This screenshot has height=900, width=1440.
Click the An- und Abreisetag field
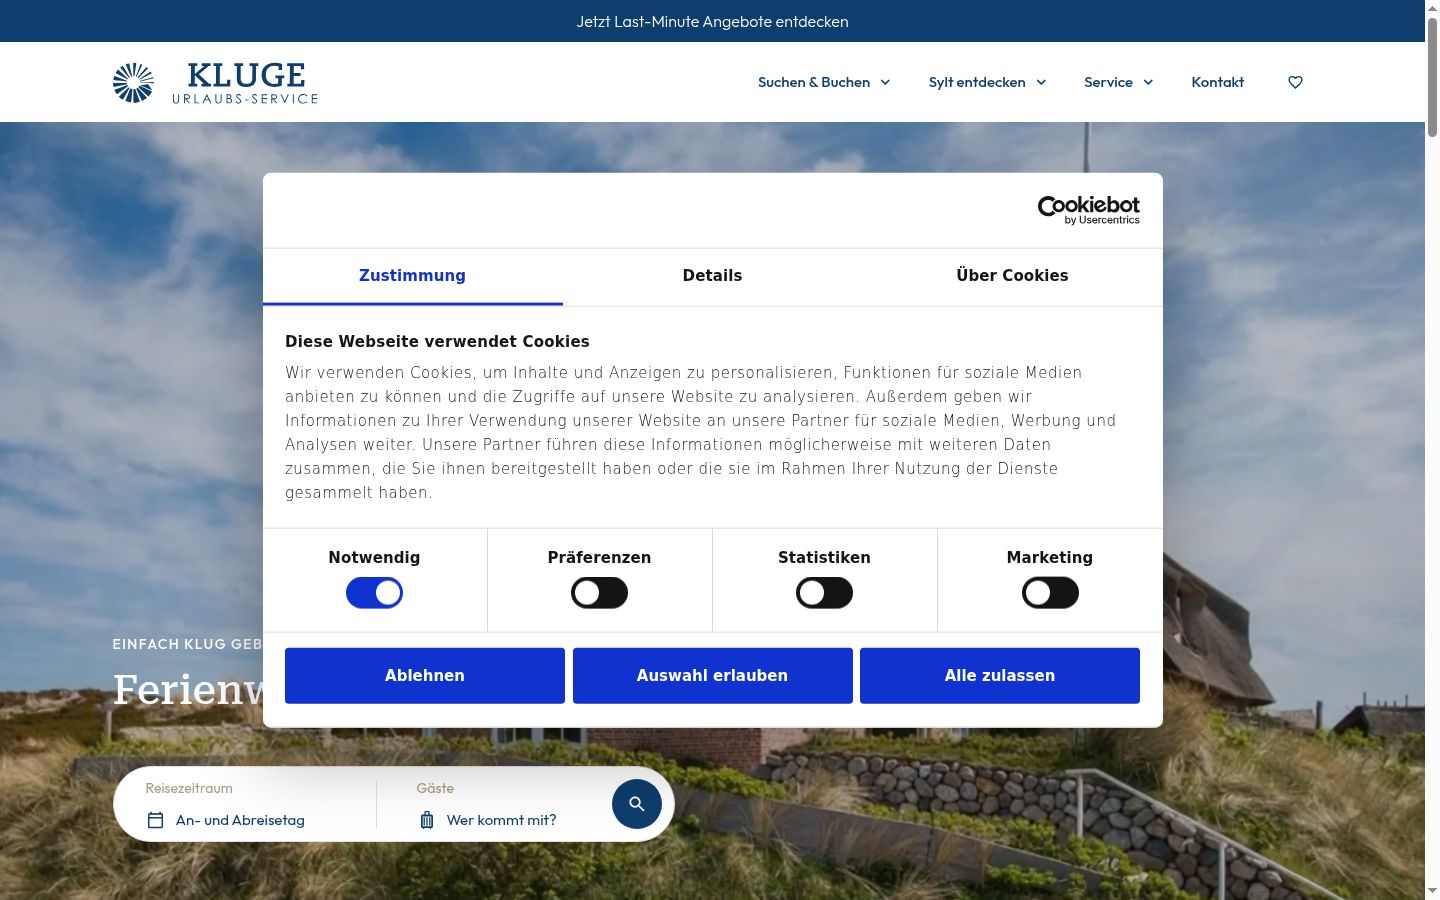tap(240, 820)
